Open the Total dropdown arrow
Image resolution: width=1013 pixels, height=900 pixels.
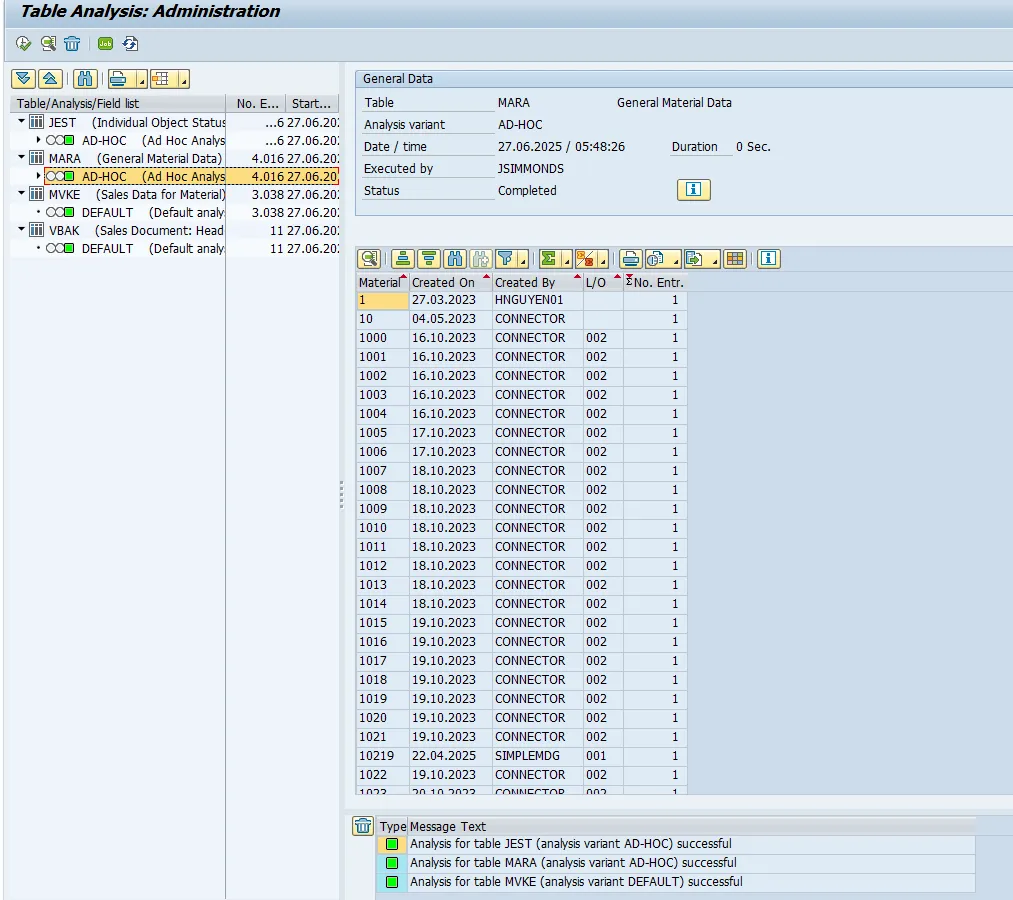click(567, 260)
